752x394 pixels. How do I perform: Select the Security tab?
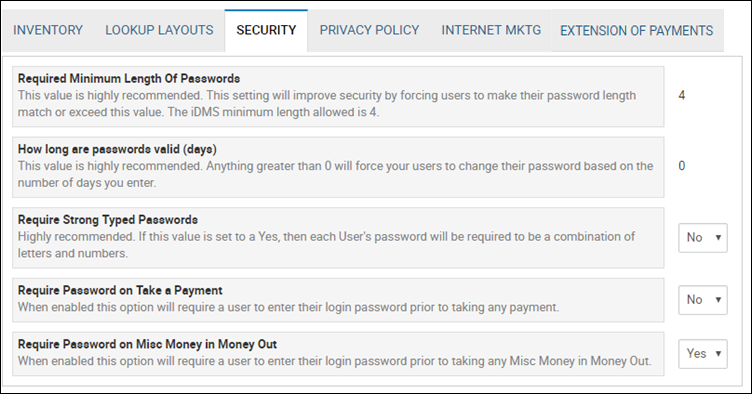click(x=266, y=30)
